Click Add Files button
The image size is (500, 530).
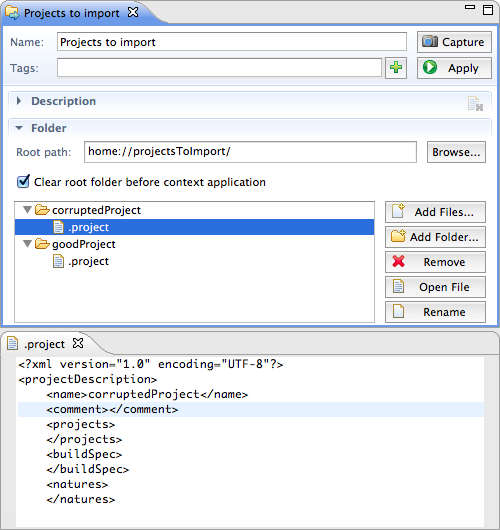click(435, 212)
